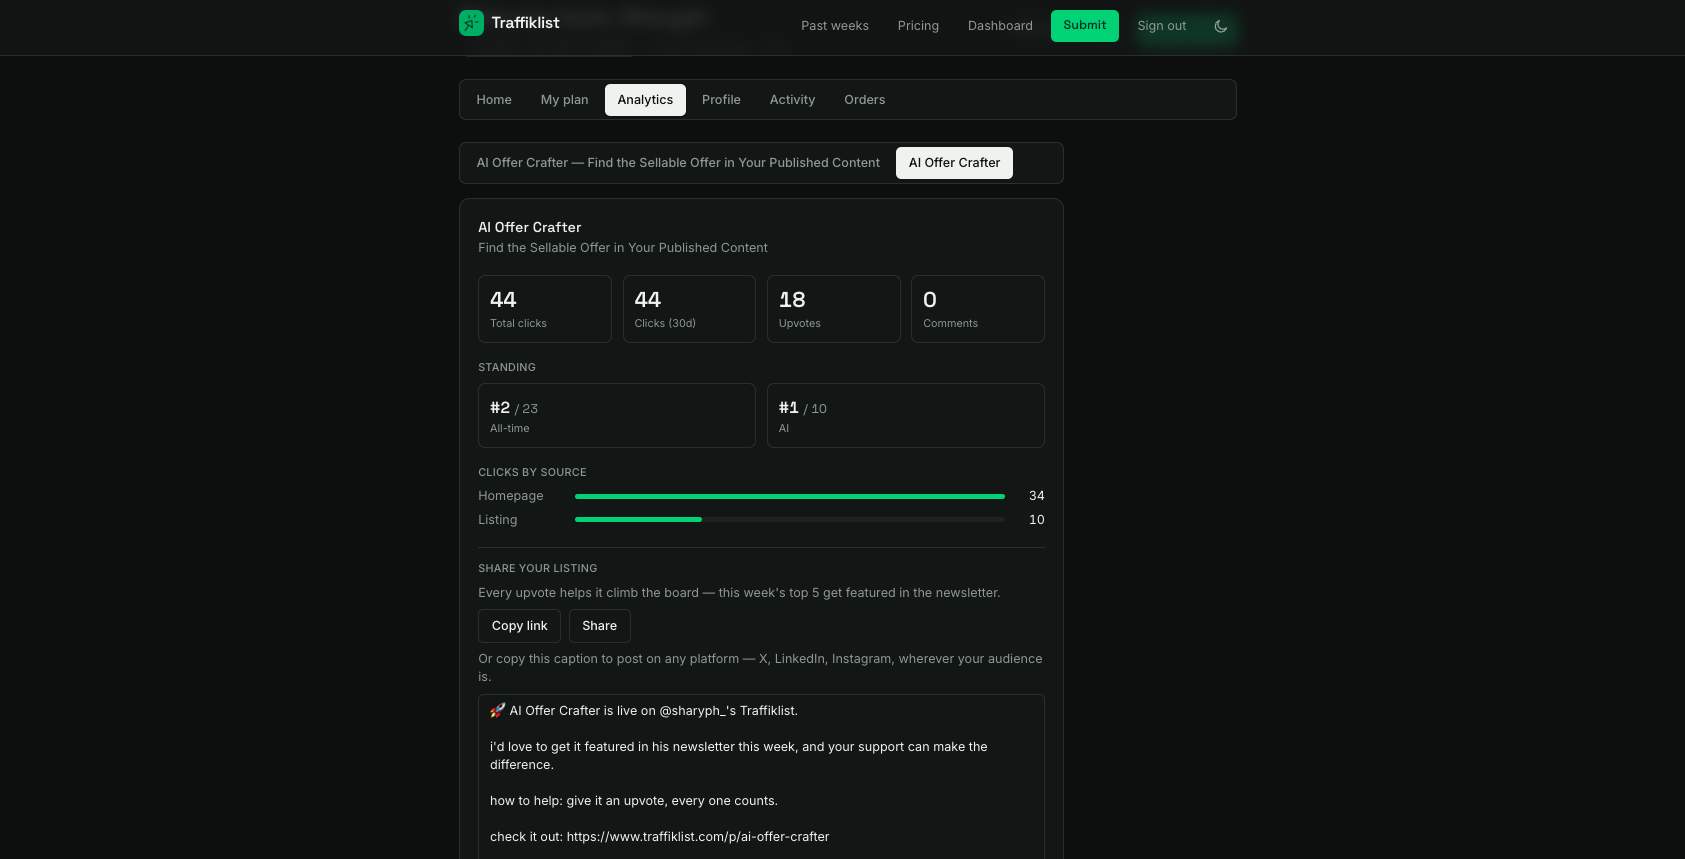Click the Comments stat card
Image resolution: width=1685 pixels, height=859 pixels.
pyautogui.click(x=978, y=309)
